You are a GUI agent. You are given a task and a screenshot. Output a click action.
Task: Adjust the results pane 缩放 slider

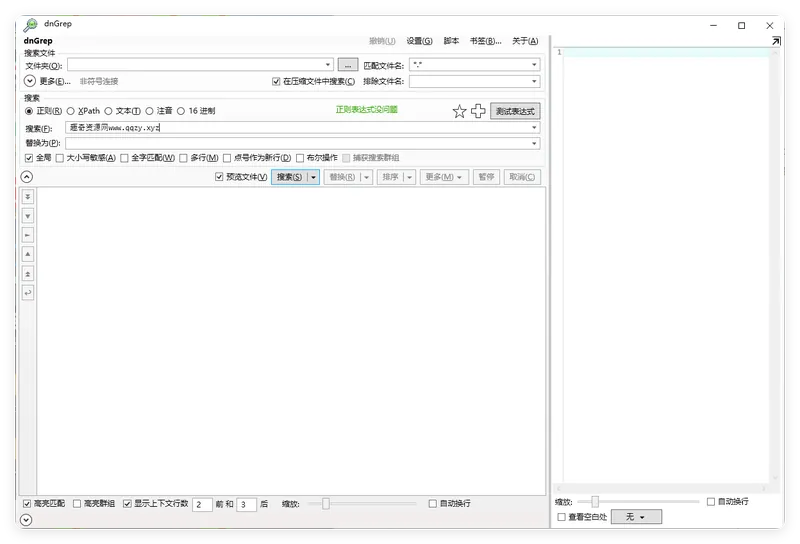tap(326, 504)
